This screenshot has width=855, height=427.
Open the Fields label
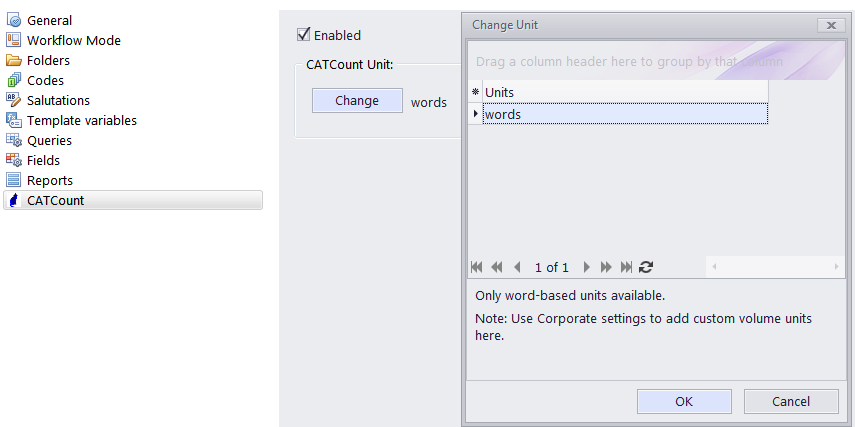coord(44,160)
